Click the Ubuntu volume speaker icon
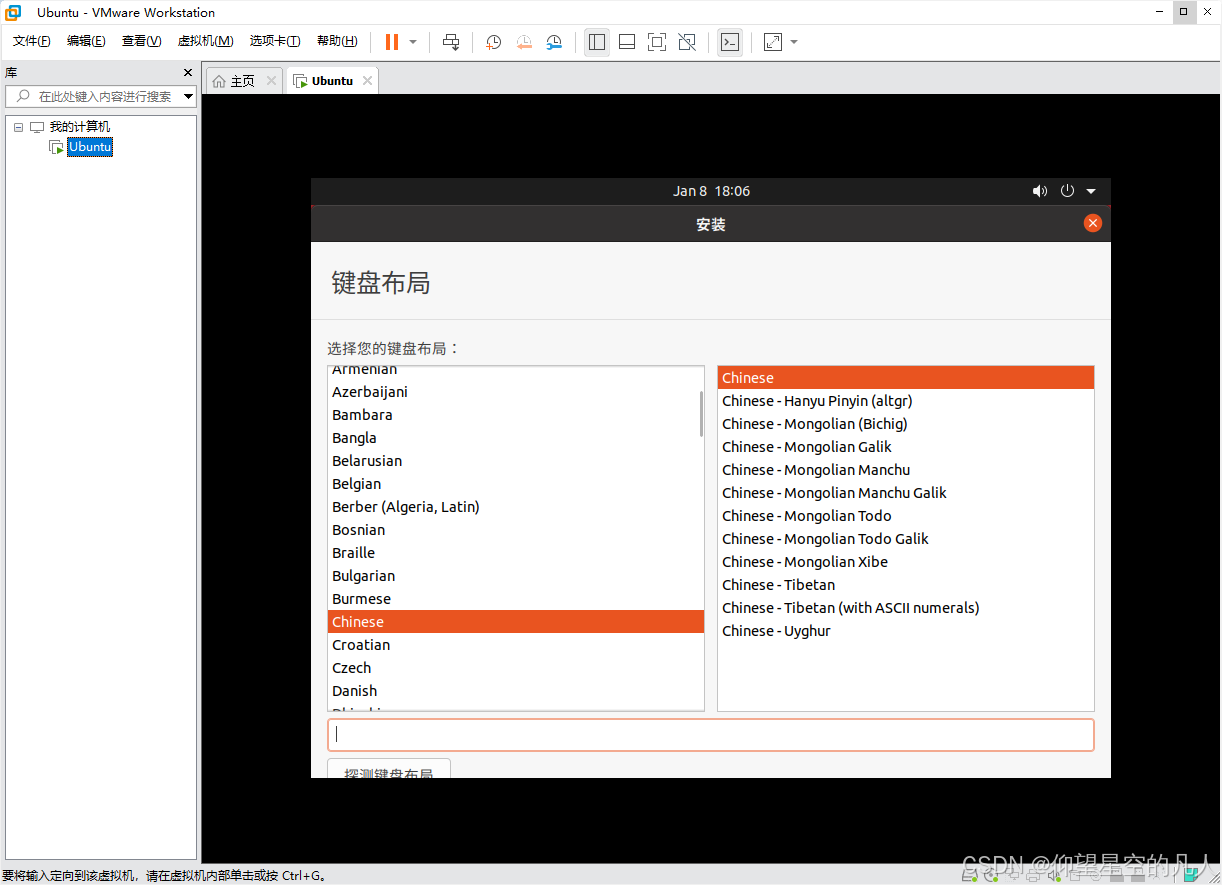 (x=1040, y=191)
